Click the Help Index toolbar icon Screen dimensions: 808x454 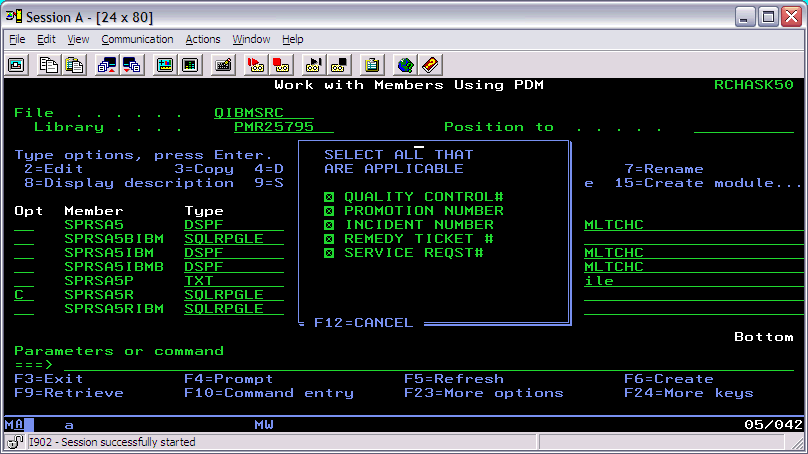click(430, 65)
